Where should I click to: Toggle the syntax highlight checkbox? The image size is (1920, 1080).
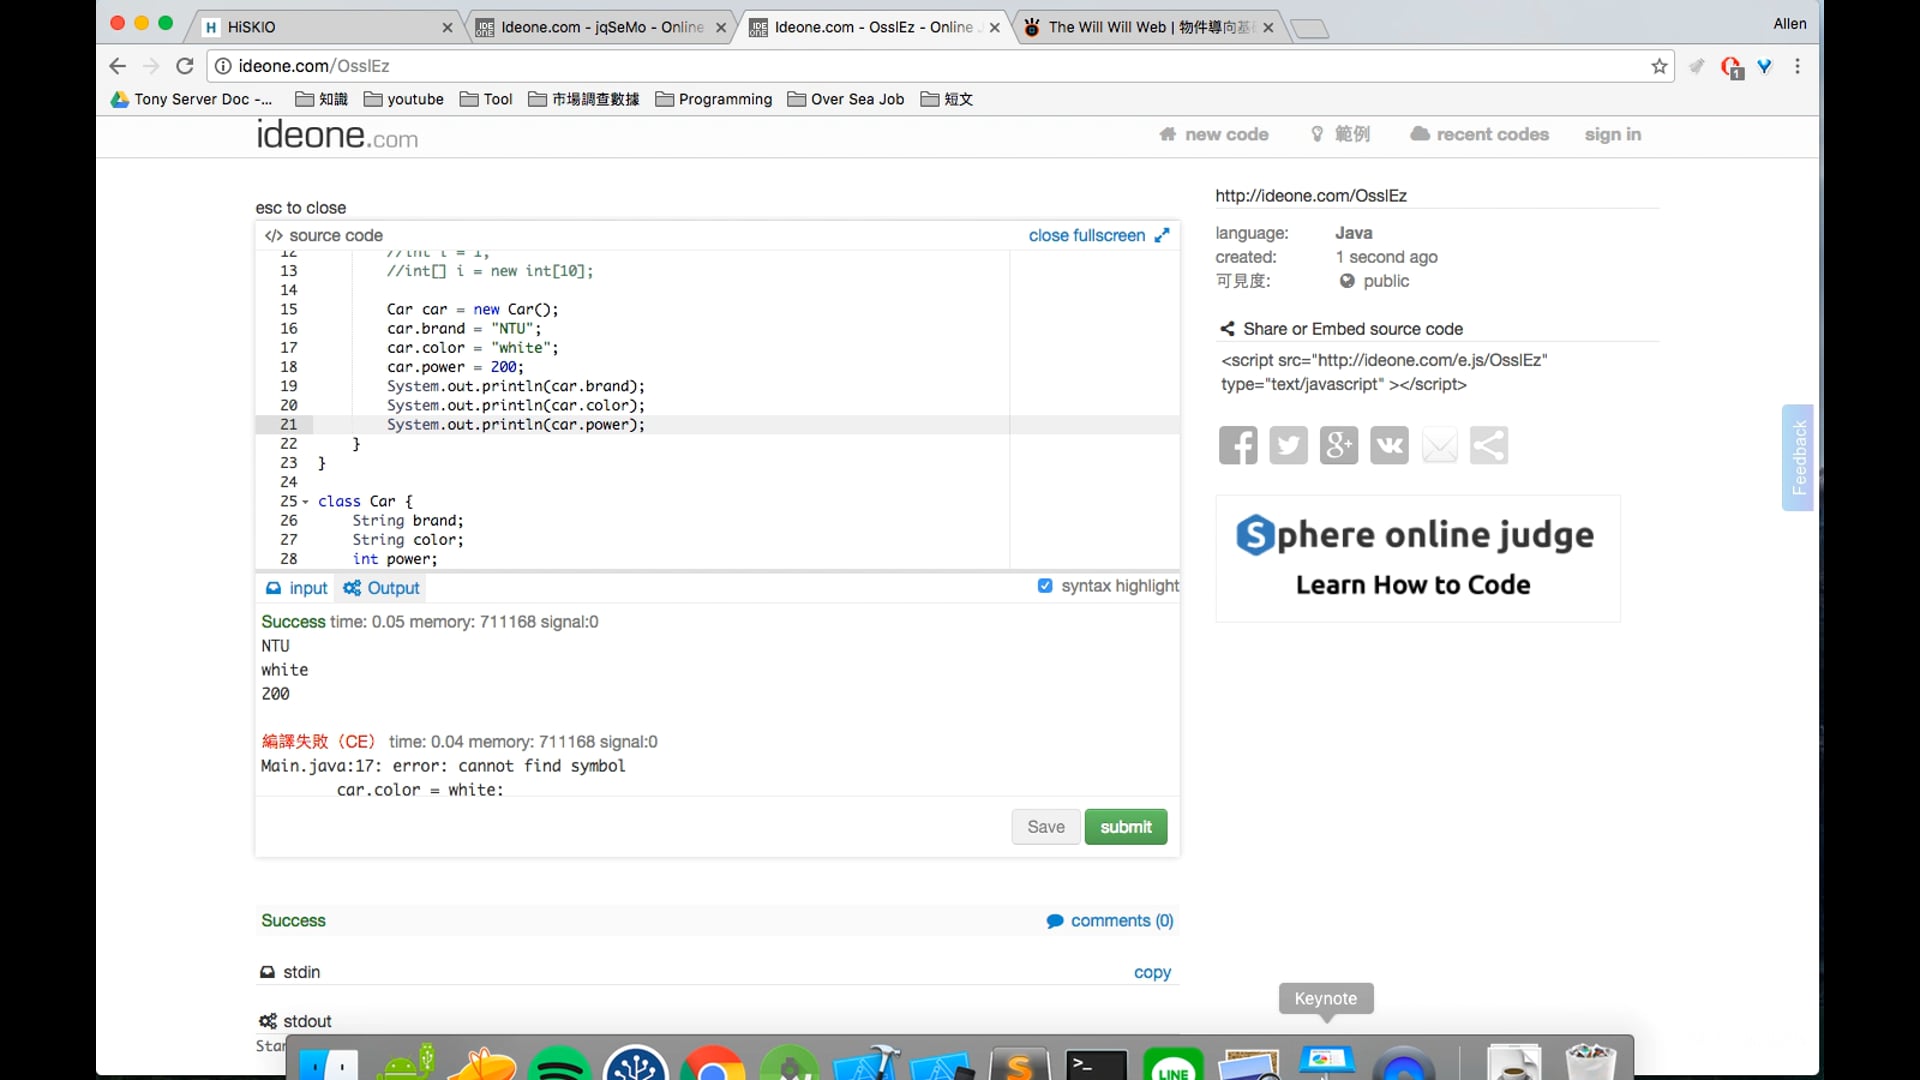[x=1045, y=586]
